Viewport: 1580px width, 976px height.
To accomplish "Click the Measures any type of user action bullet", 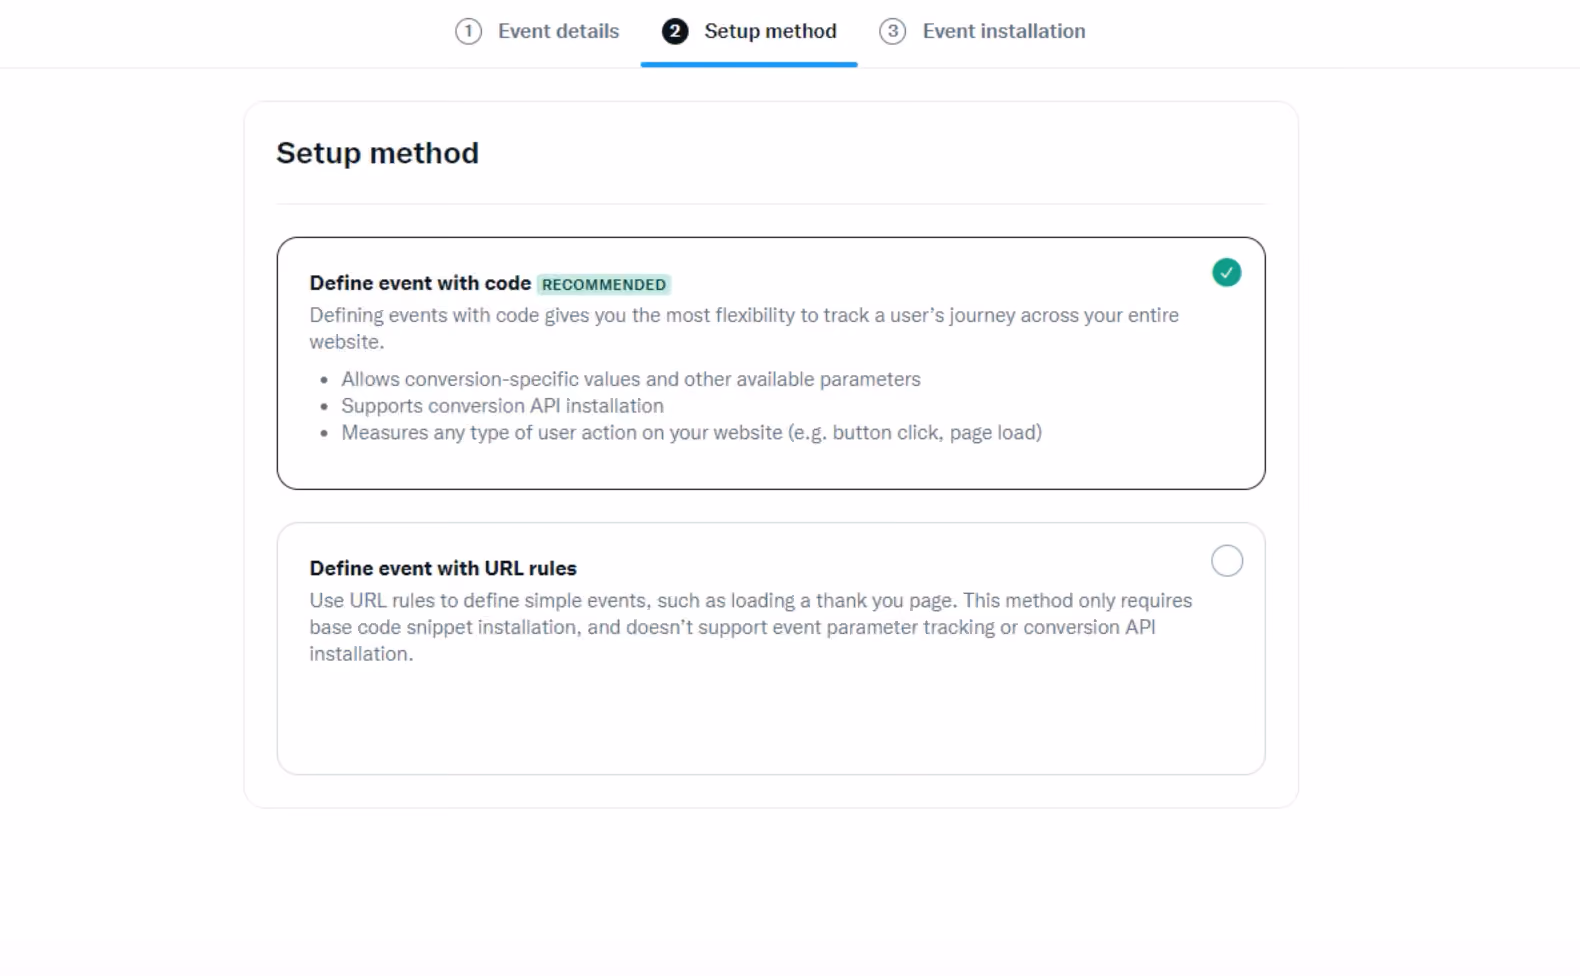I will (692, 433).
